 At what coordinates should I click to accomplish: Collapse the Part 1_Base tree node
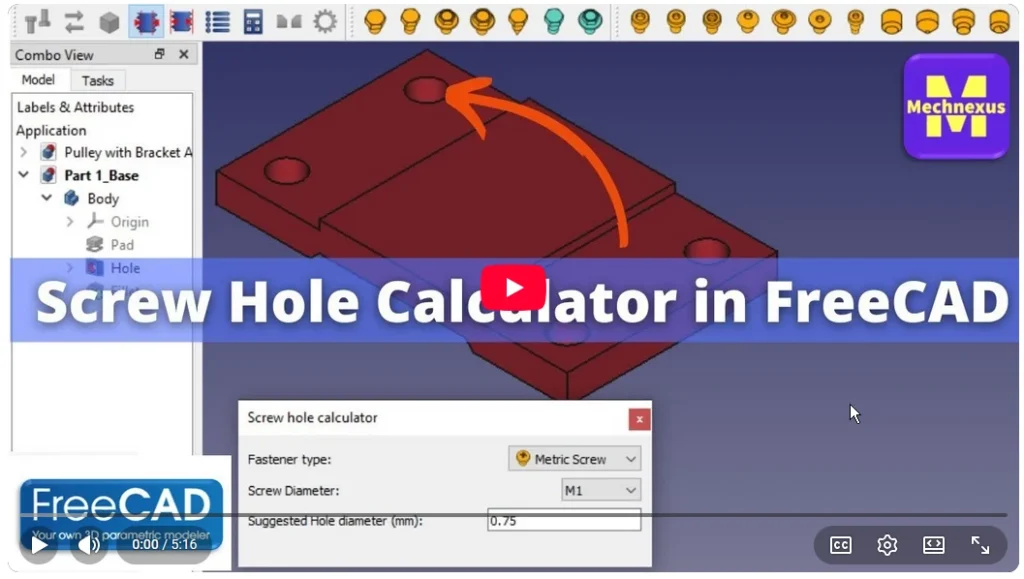pos(24,175)
